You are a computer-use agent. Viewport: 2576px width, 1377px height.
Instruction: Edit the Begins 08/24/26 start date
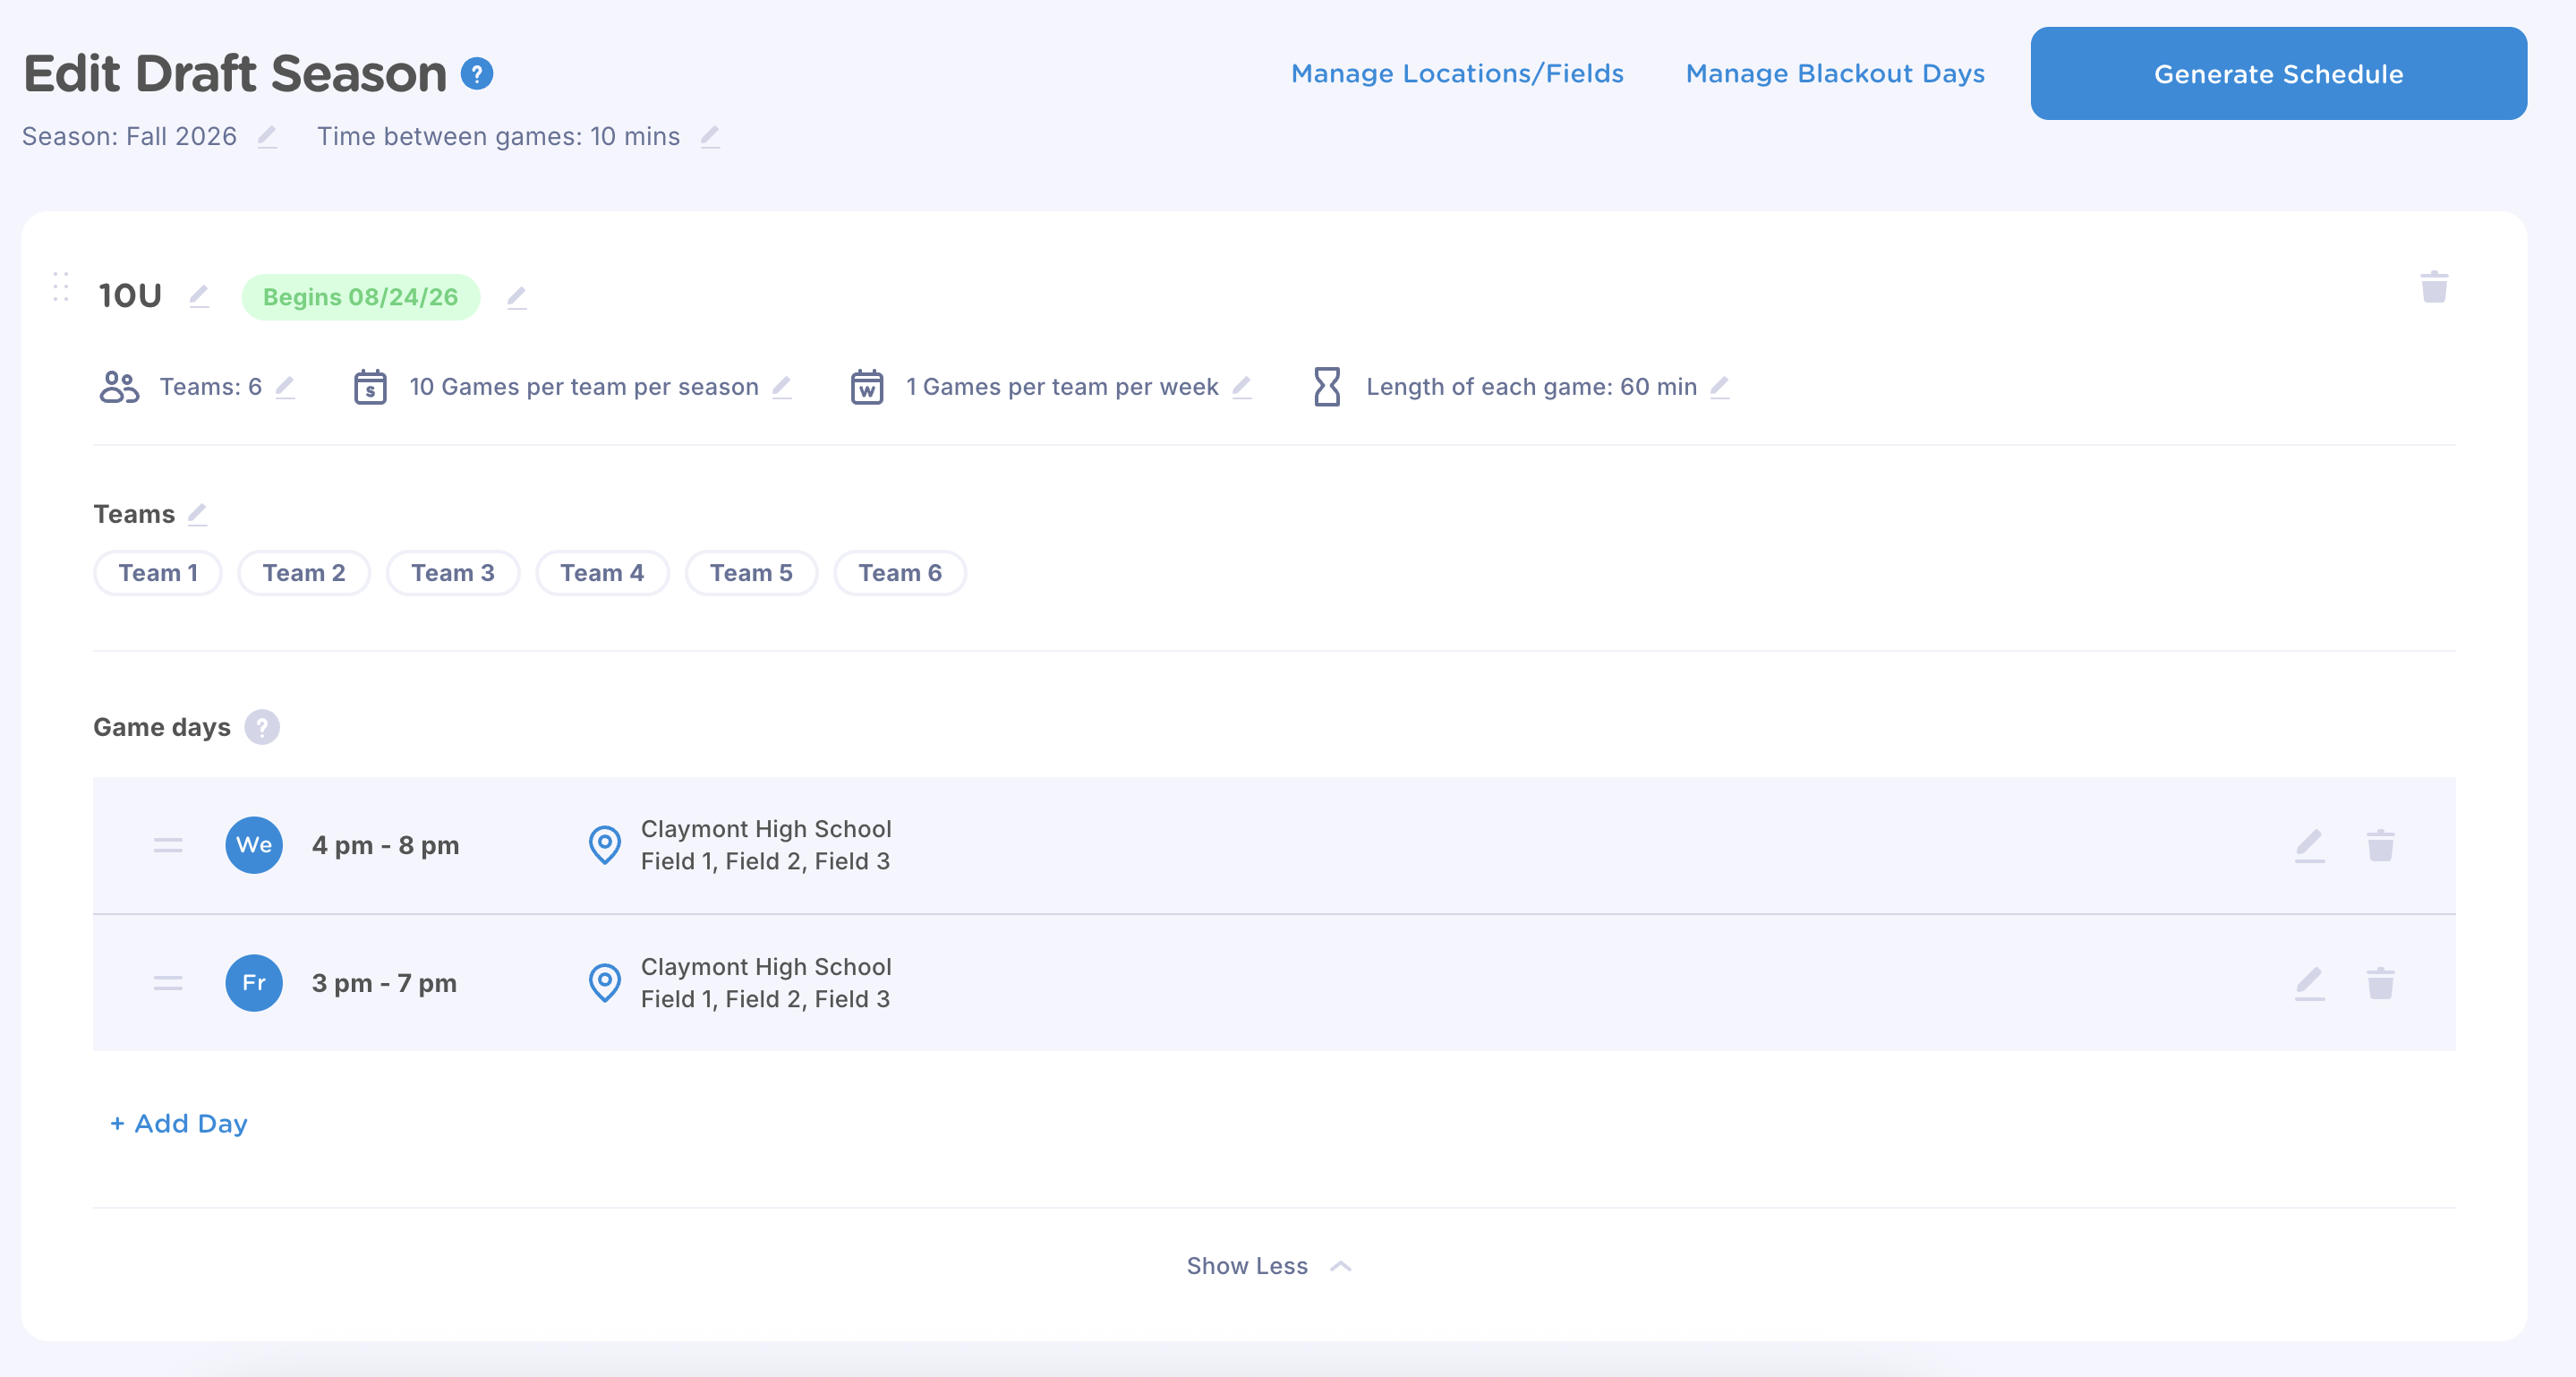tap(516, 298)
